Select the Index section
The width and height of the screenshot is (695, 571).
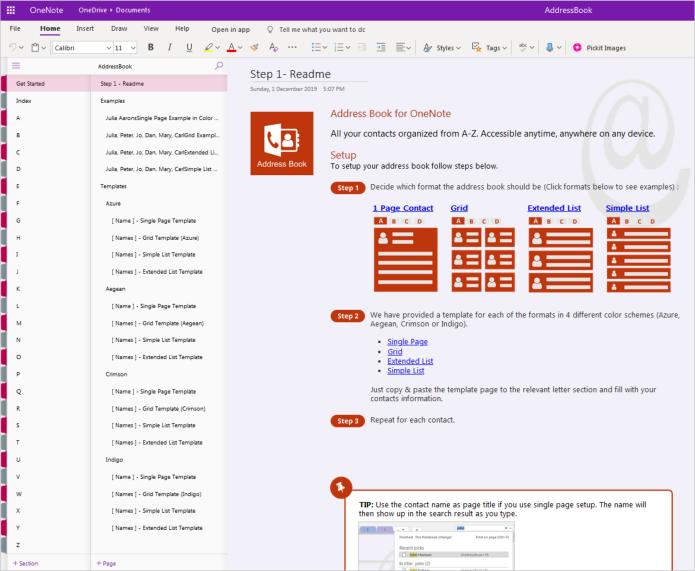[49, 101]
